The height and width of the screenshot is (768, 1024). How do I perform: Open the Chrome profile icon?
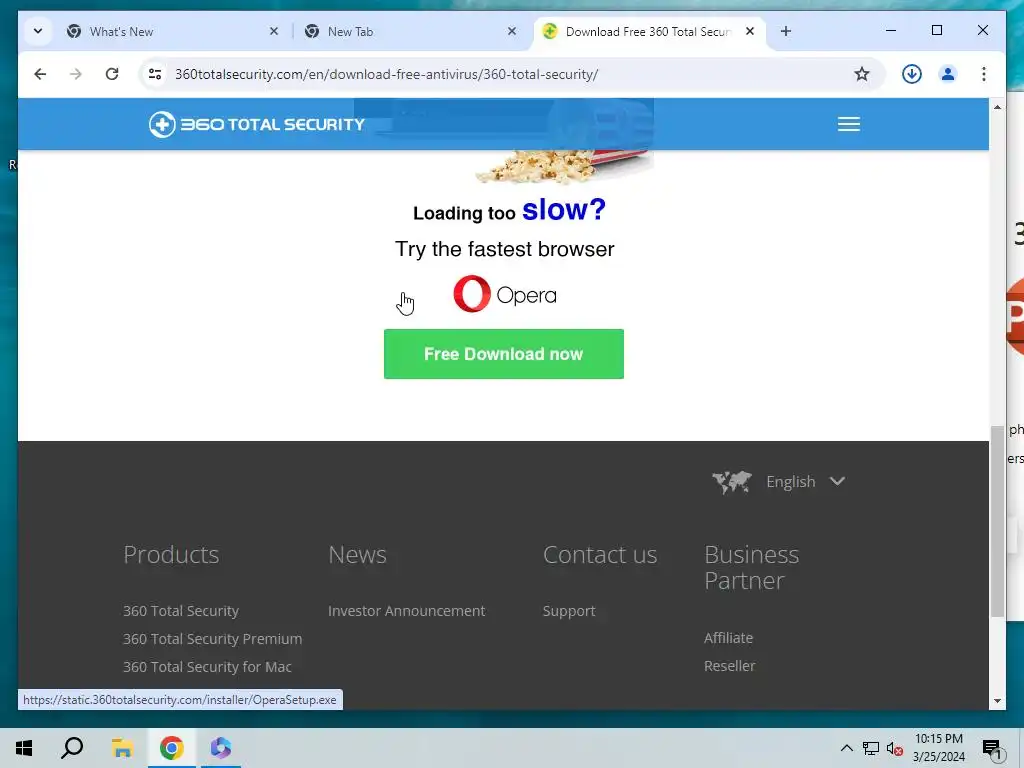pyautogui.click(x=948, y=74)
